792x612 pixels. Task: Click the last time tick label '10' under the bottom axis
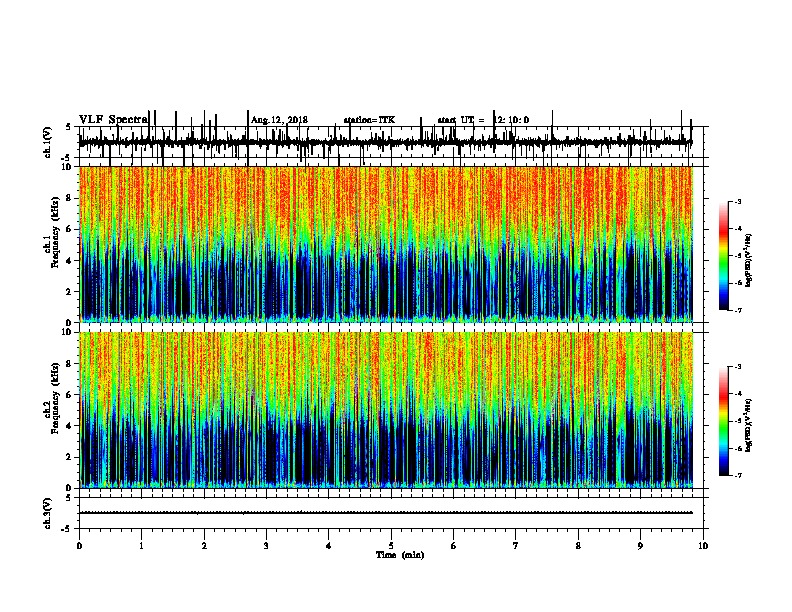pos(703,545)
